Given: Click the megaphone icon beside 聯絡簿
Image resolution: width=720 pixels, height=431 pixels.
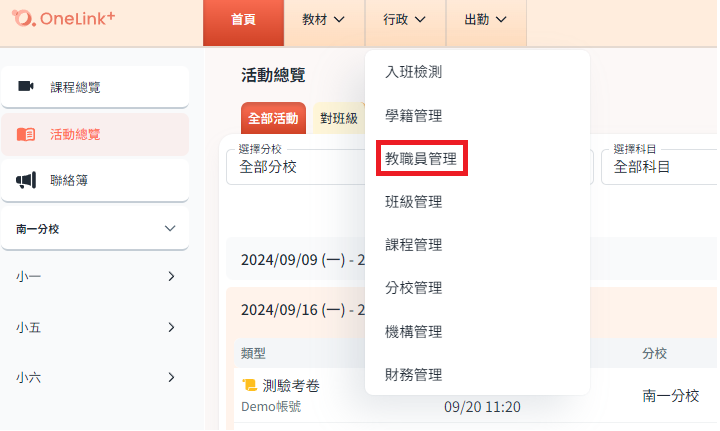Looking at the screenshot, I should pyautogui.click(x=26, y=180).
